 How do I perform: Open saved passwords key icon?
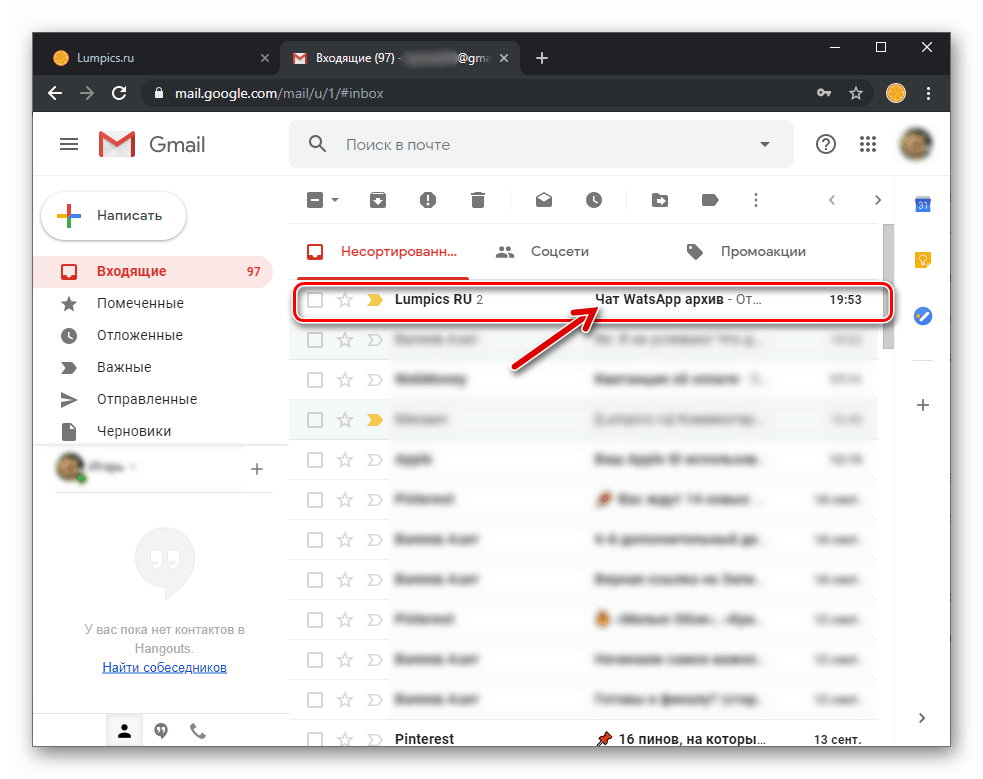pos(824,93)
